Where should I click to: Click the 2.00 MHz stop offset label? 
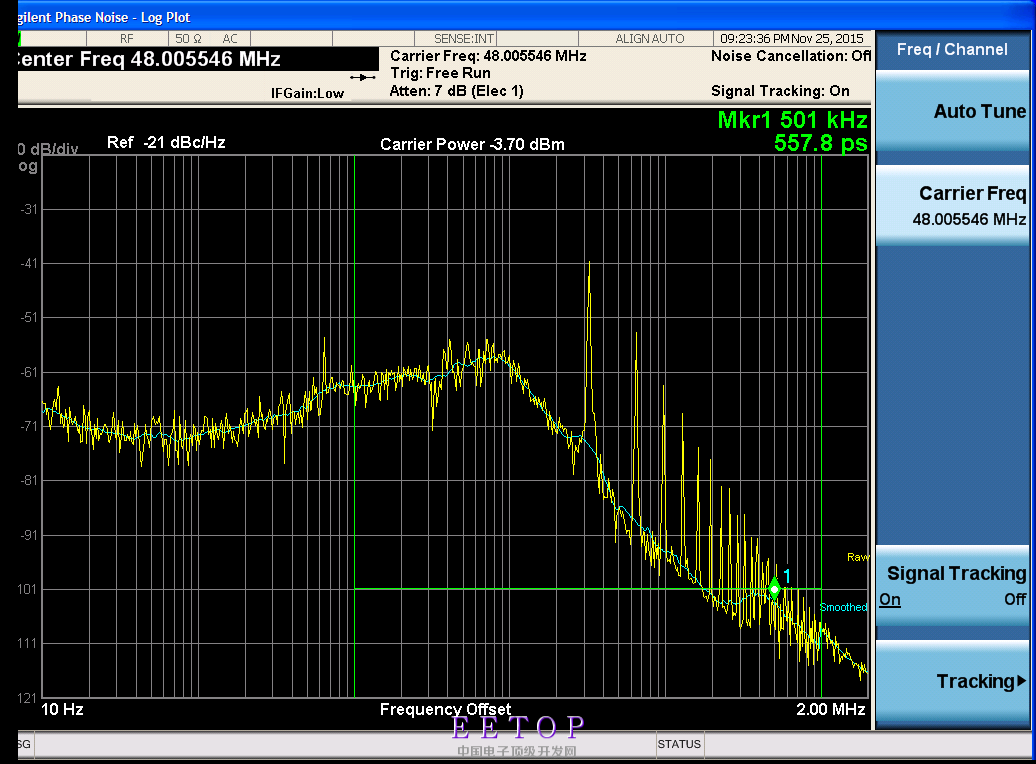(830, 709)
